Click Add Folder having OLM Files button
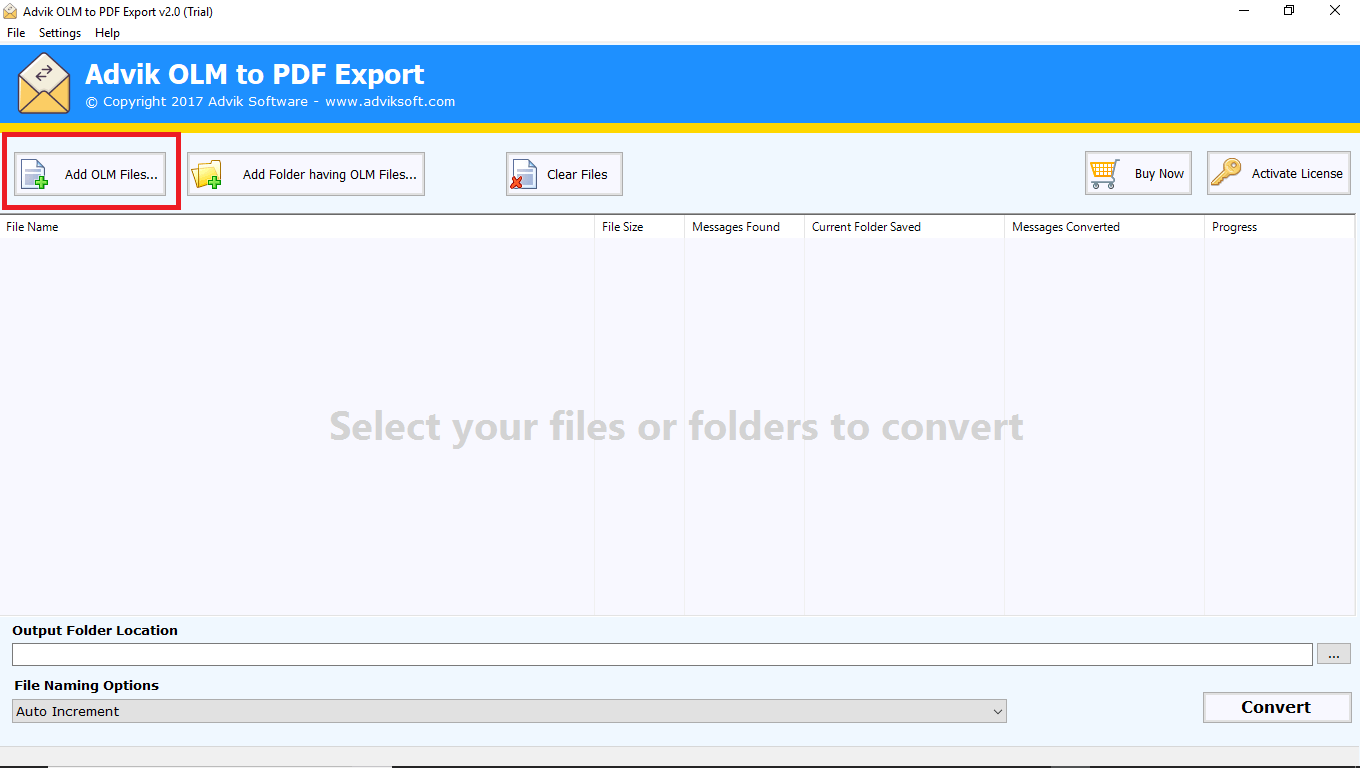This screenshot has width=1360, height=768. [305, 173]
